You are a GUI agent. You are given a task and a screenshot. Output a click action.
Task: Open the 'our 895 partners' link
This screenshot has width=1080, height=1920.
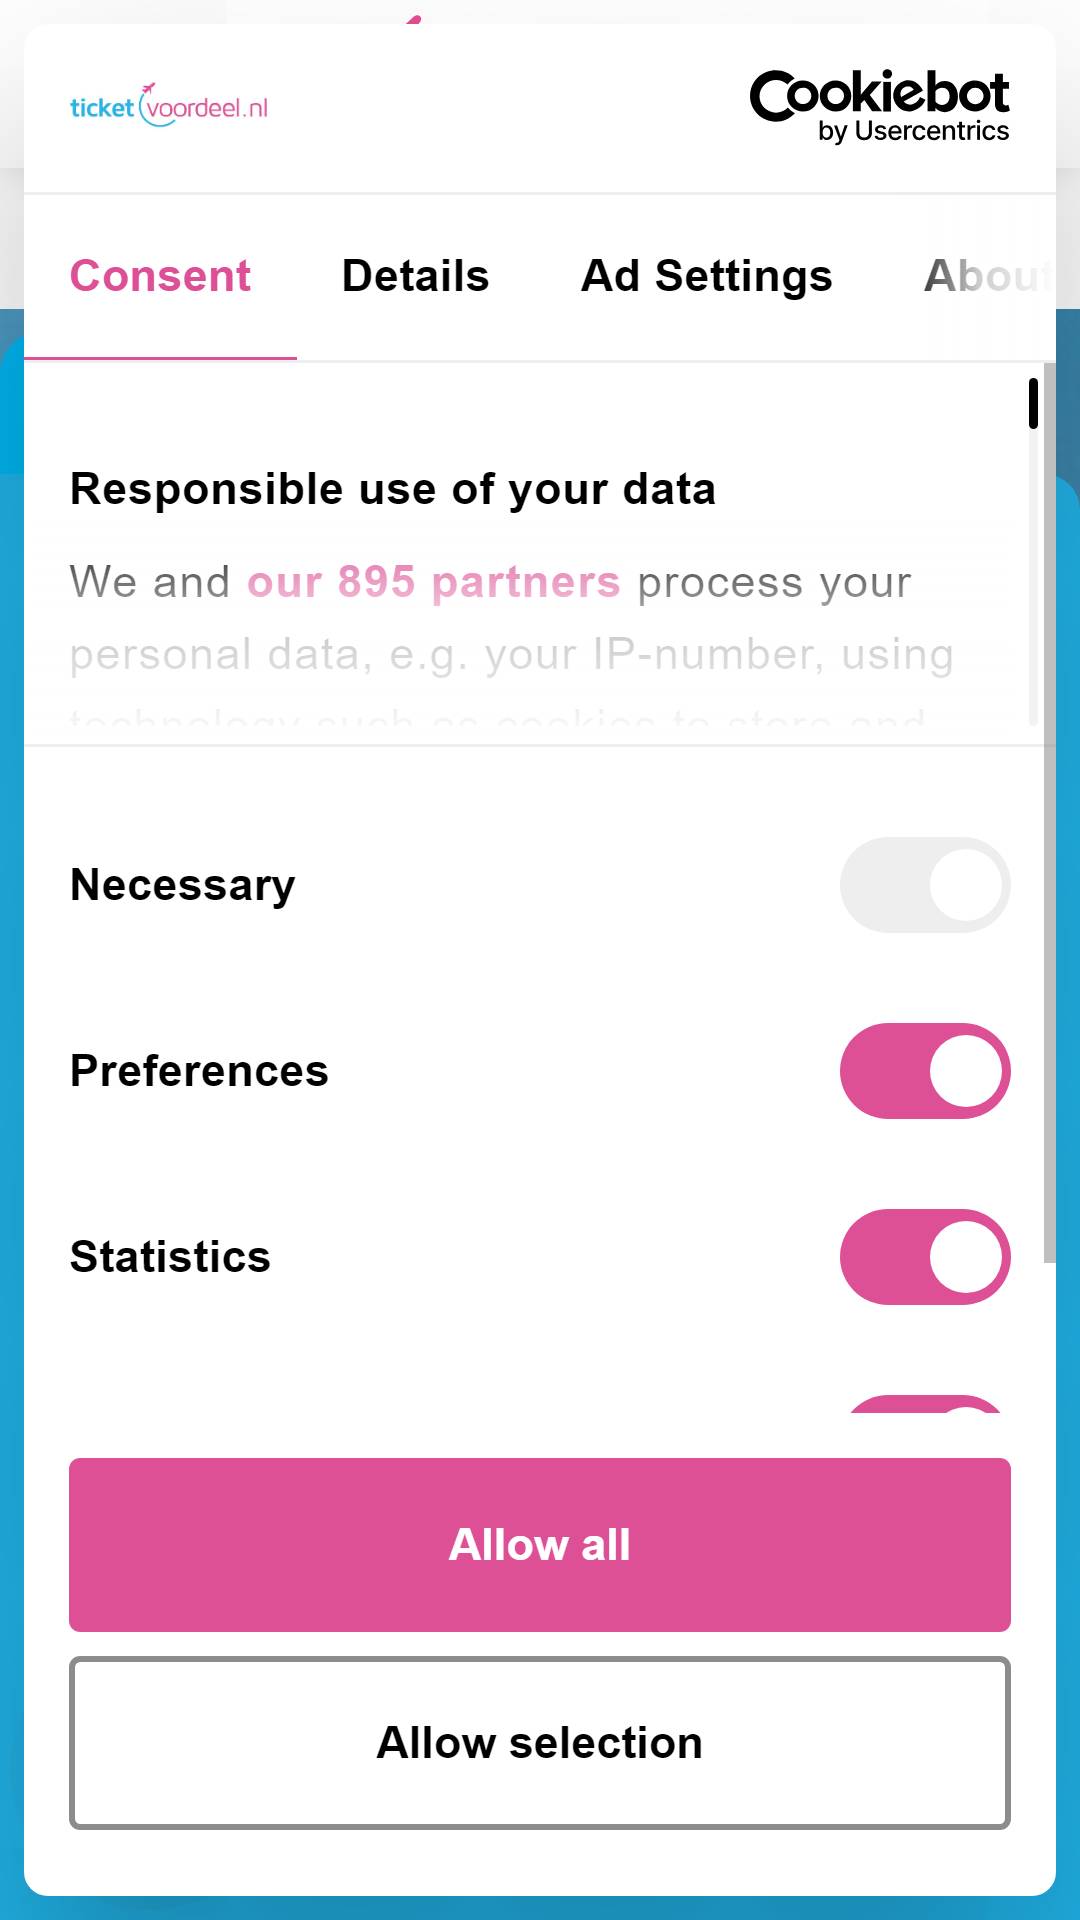click(434, 582)
